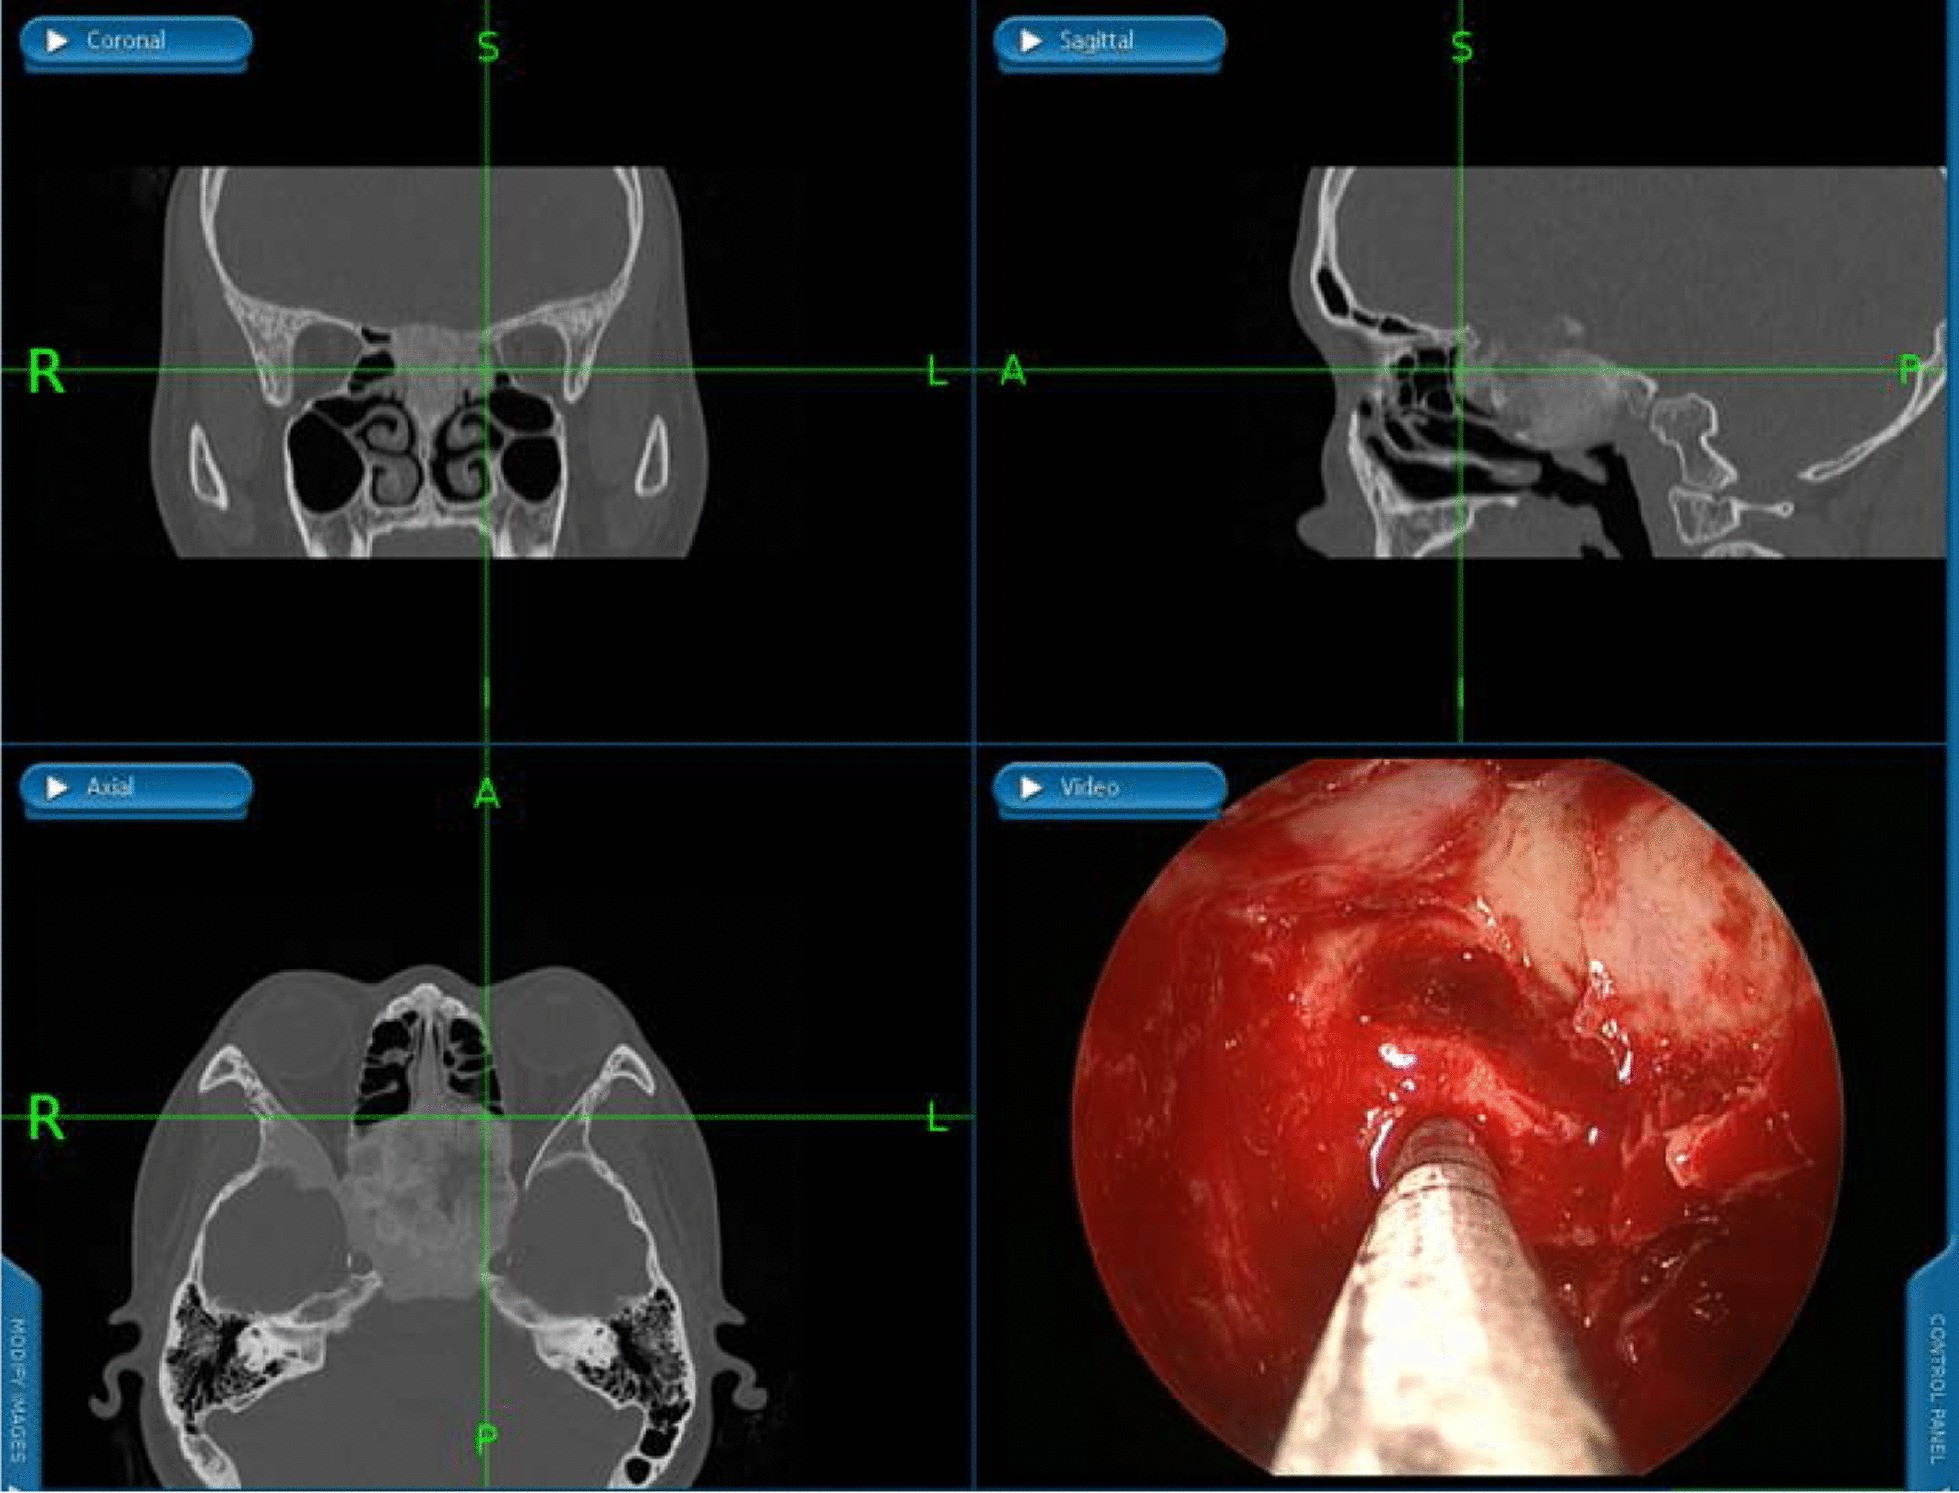Click play arrow icon on Video button
Viewport: 1959px width, 1493px height.
(1031, 788)
